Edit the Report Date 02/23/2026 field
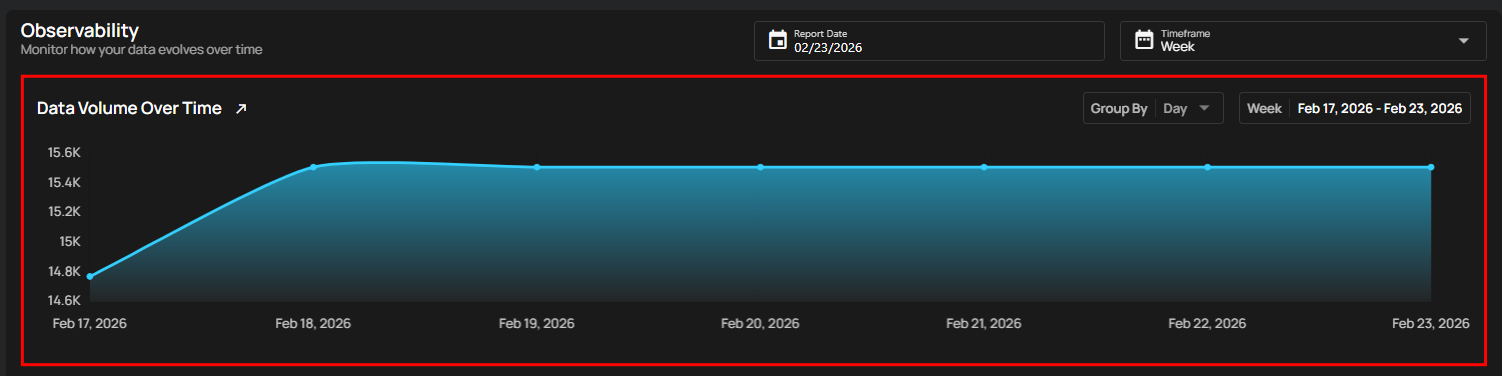This screenshot has height=376, width=1502. pyautogui.click(x=929, y=41)
